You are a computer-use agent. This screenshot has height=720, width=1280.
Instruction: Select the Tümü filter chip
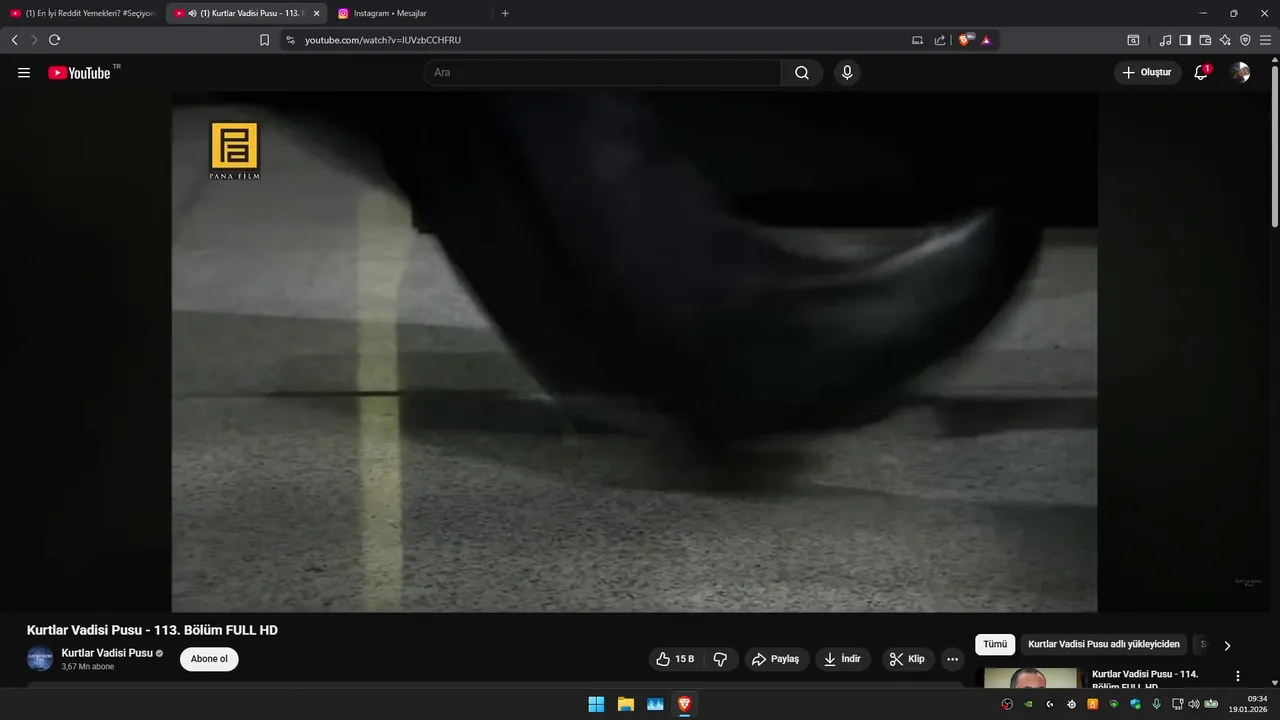point(995,645)
